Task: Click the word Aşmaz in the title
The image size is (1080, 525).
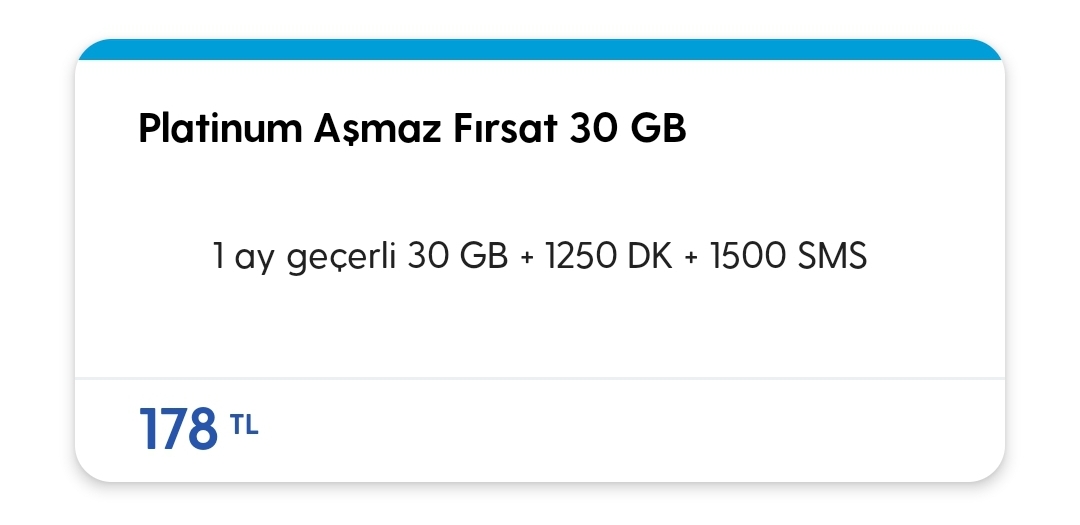Action: [x=377, y=130]
